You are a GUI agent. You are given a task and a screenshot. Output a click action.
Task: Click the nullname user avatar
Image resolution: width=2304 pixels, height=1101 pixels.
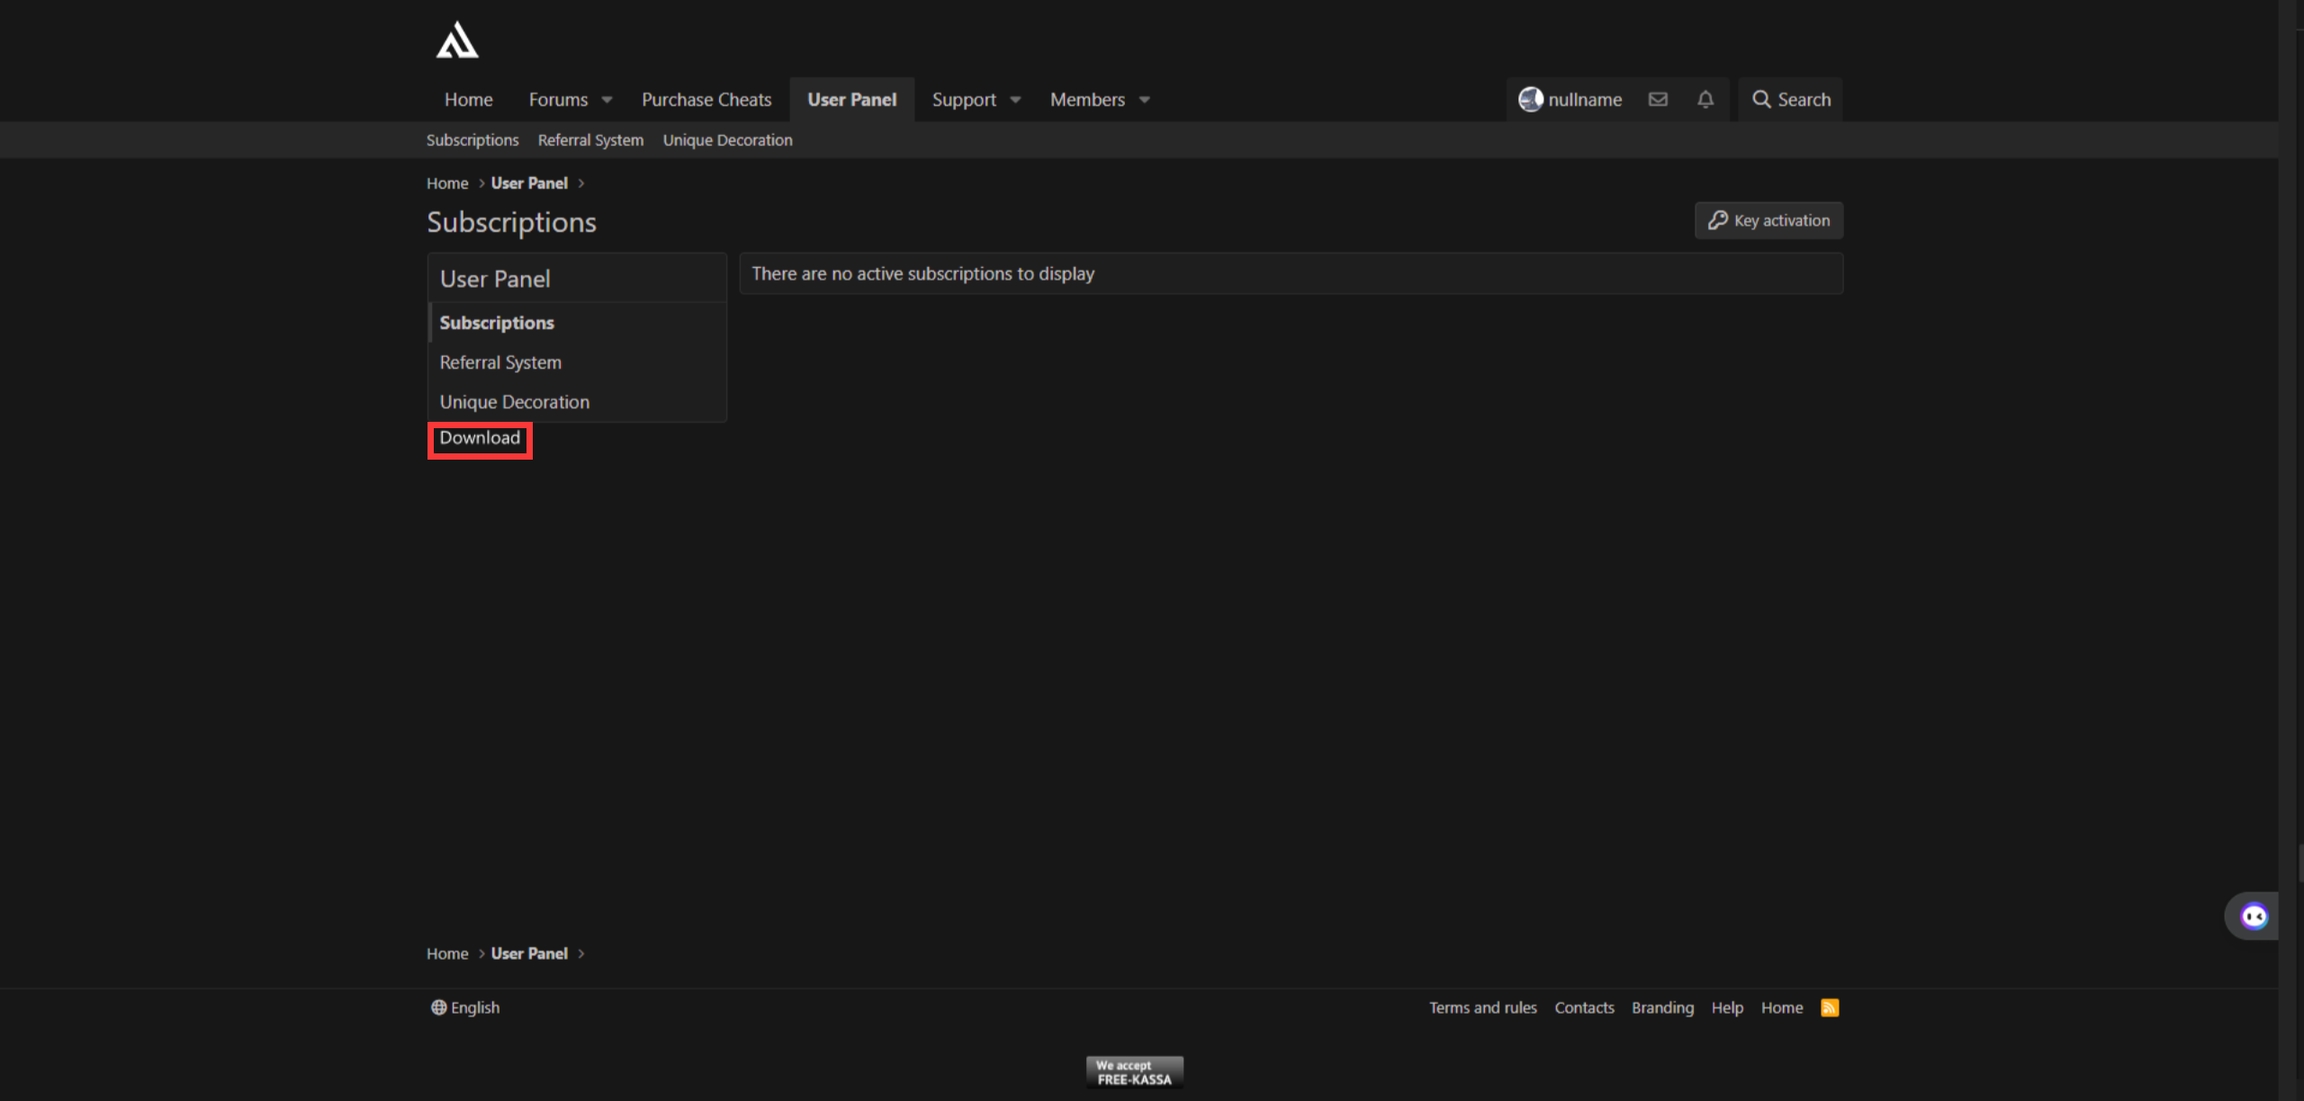coord(1530,99)
